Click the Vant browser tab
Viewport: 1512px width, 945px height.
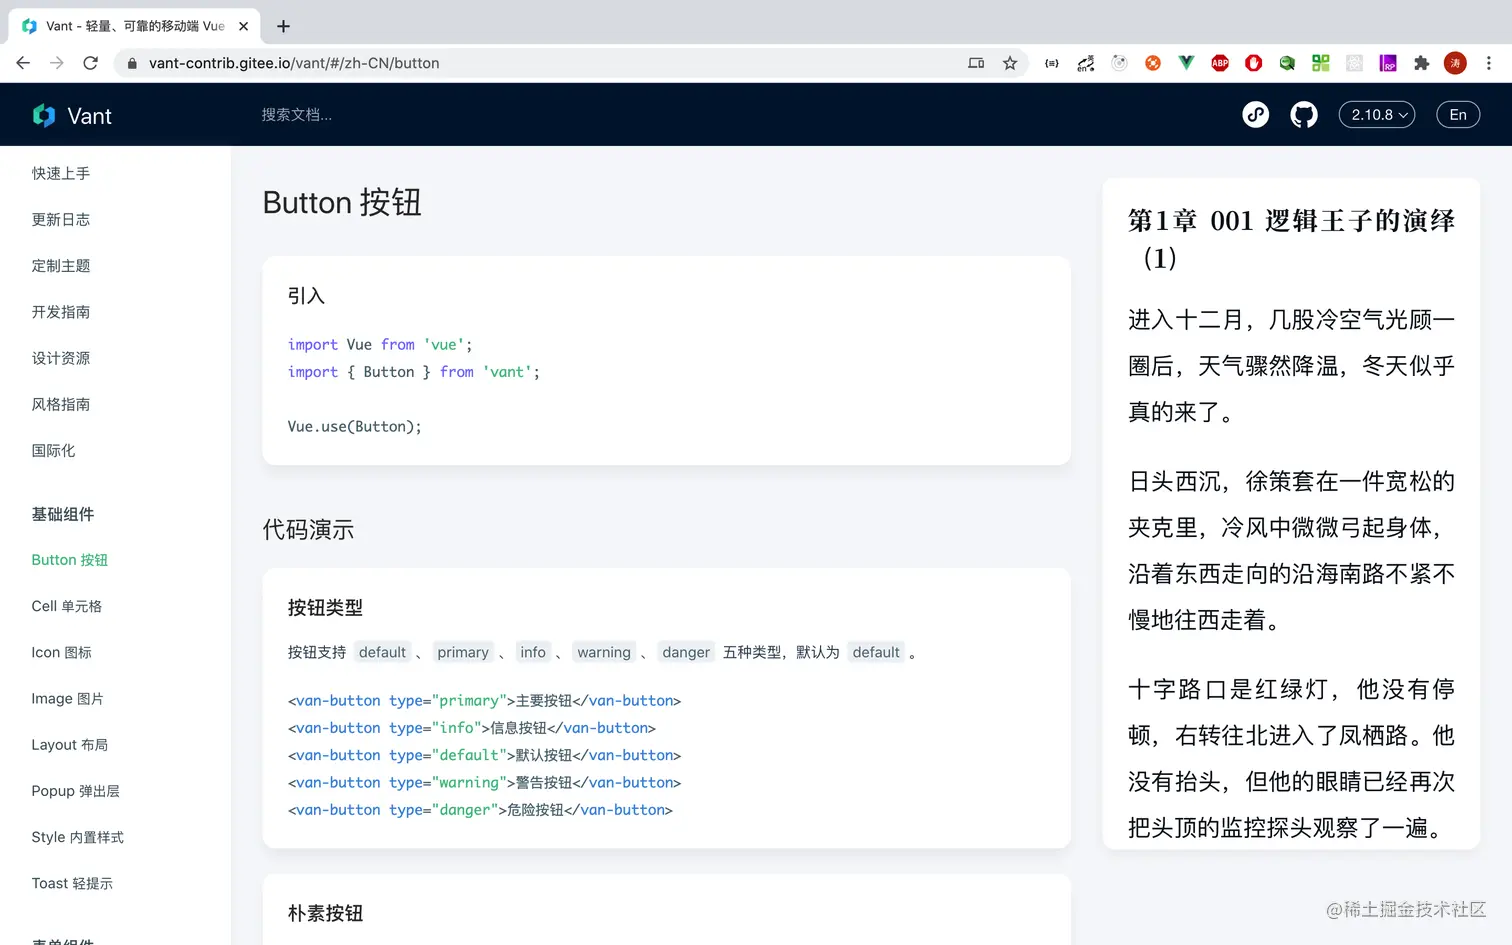(135, 26)
